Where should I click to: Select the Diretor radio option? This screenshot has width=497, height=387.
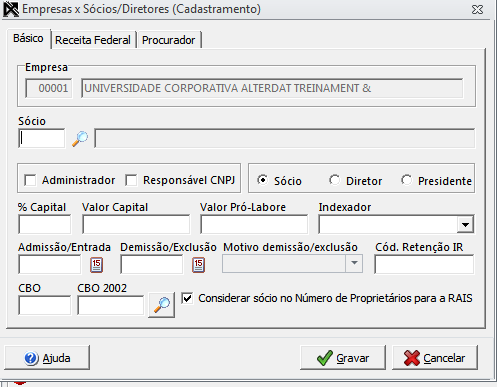(x=334, y=180)
